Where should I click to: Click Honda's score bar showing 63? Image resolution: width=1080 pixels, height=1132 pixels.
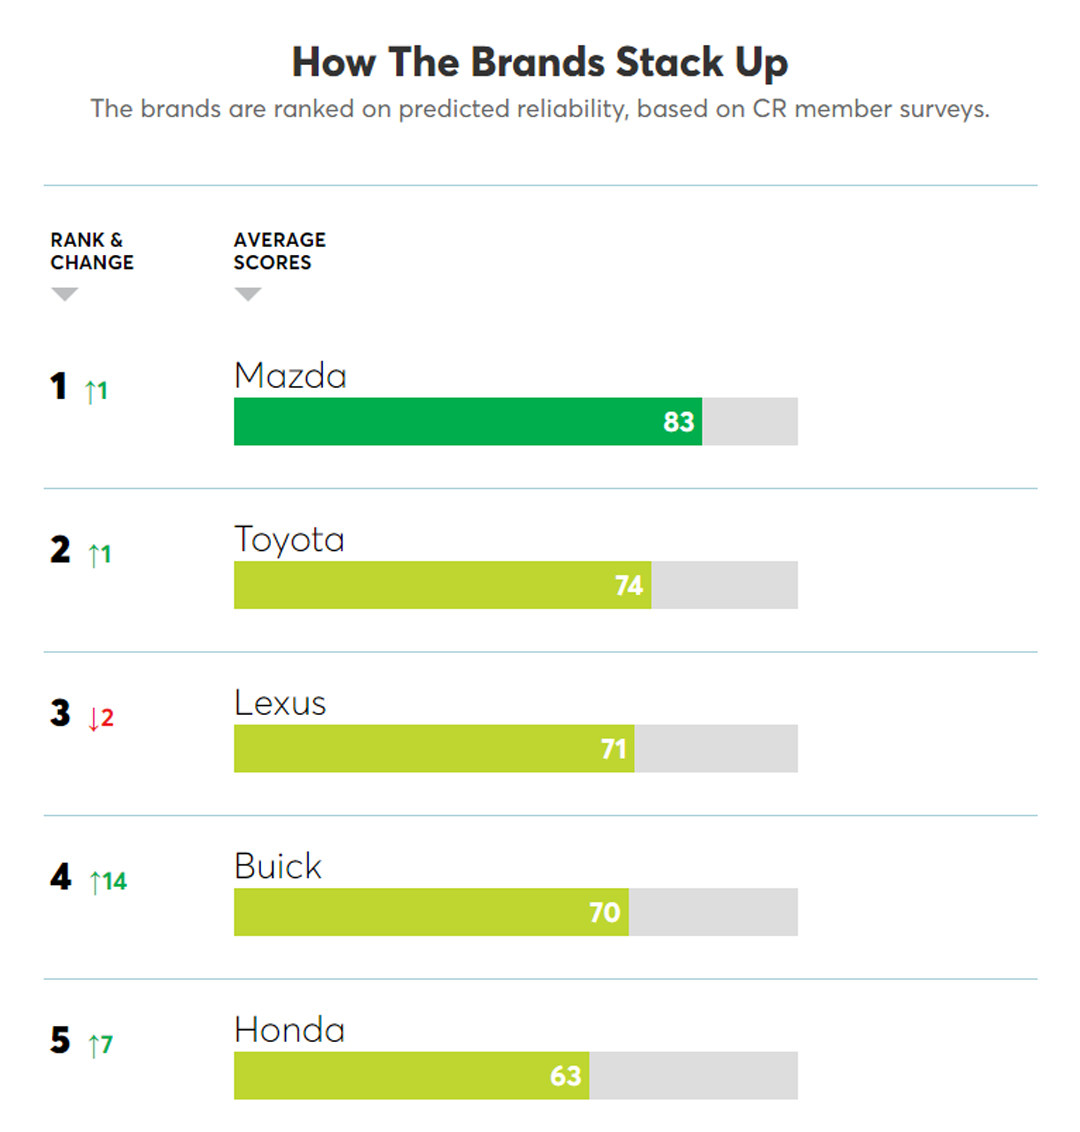coord(411,1076)
